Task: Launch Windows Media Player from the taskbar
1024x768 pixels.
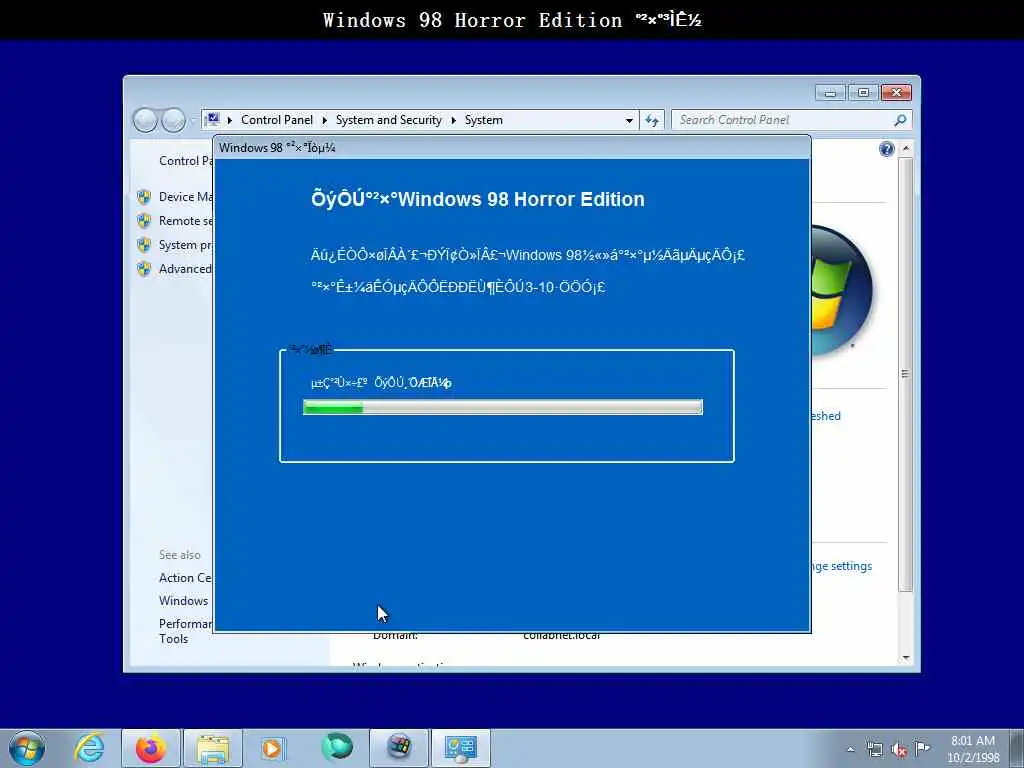Action: (x=272, y=748)
